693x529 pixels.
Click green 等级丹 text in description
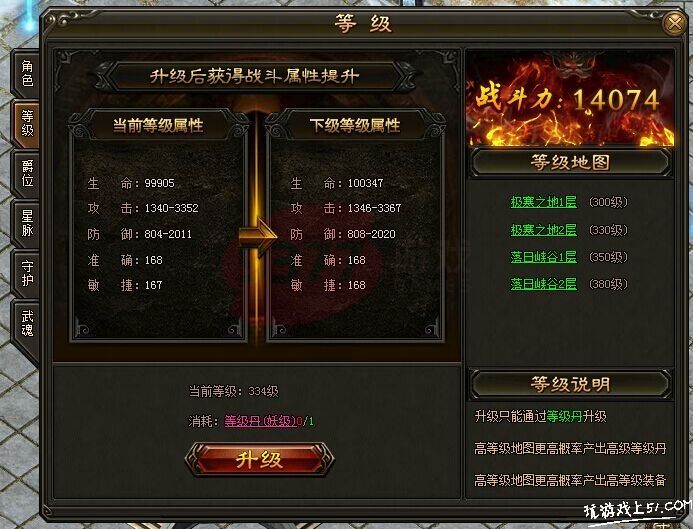click(x=564, y=416)
